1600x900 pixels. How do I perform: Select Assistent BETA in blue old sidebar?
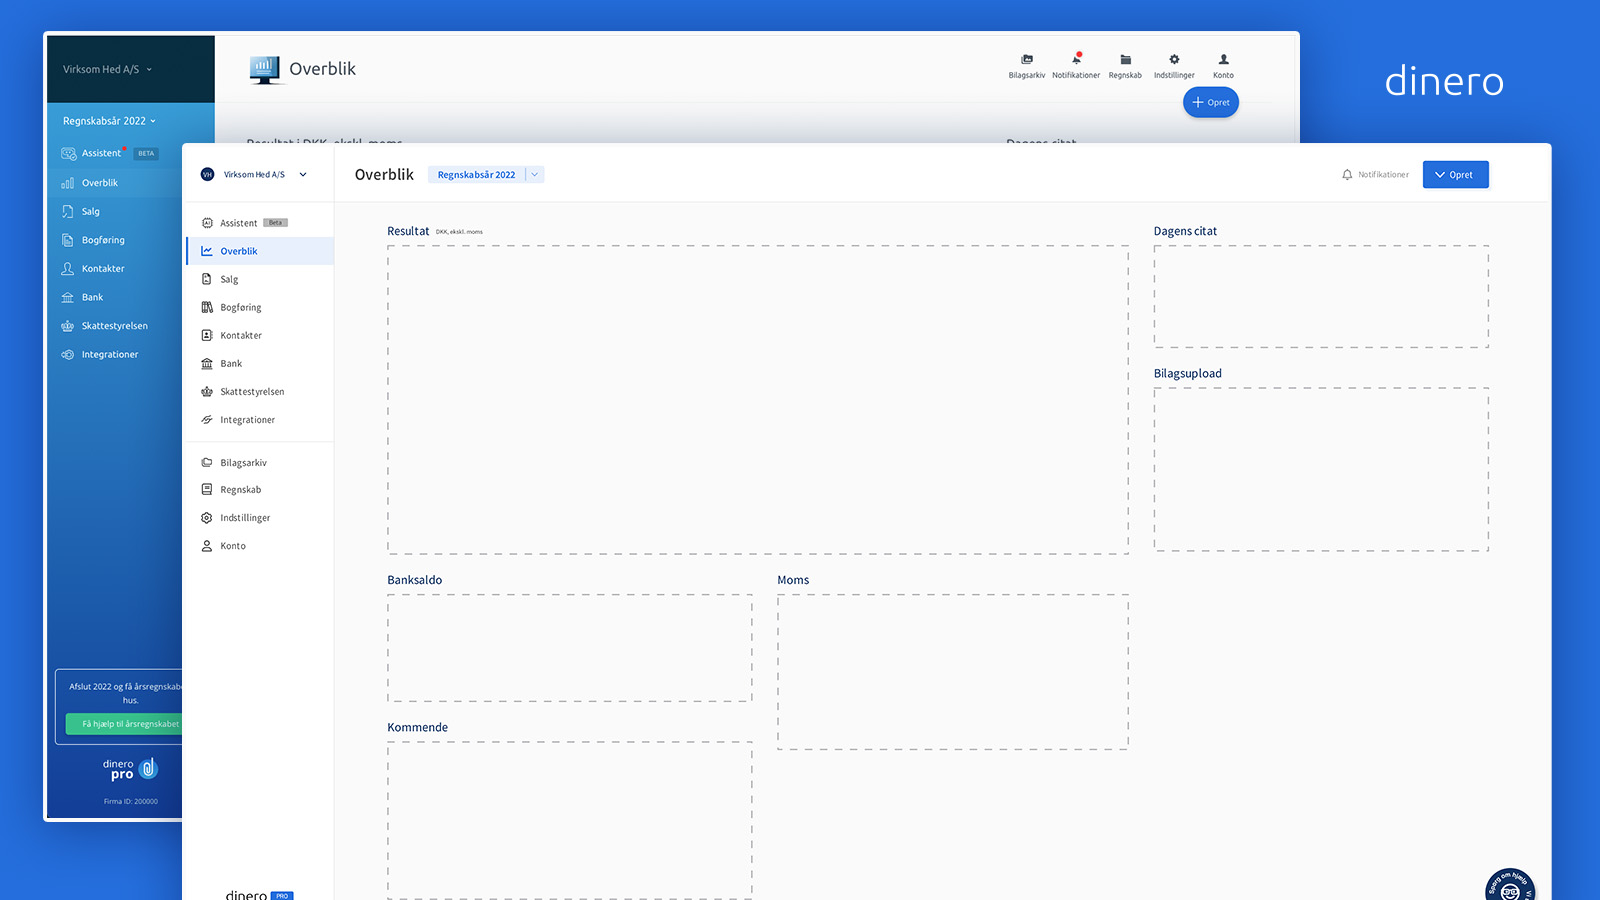tap(109, 153)
